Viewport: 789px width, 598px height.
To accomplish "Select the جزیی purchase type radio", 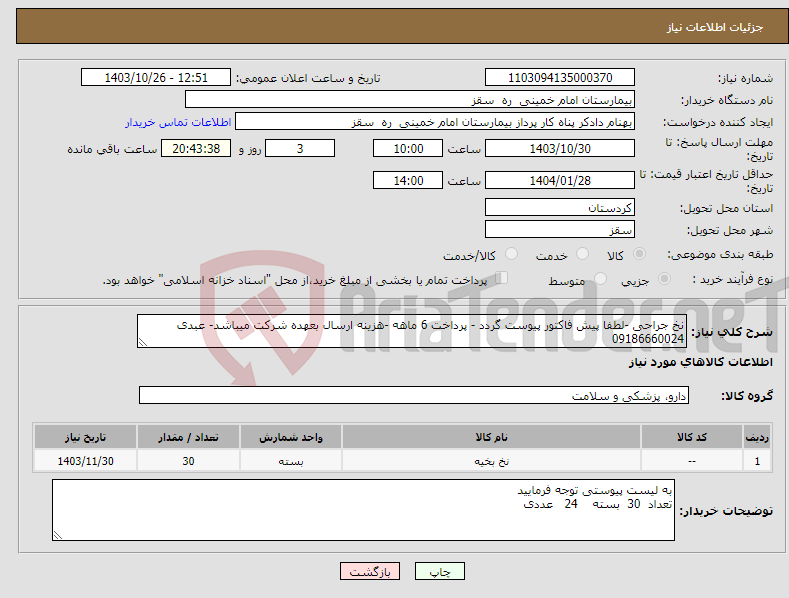I will click(x=664, y=278).
